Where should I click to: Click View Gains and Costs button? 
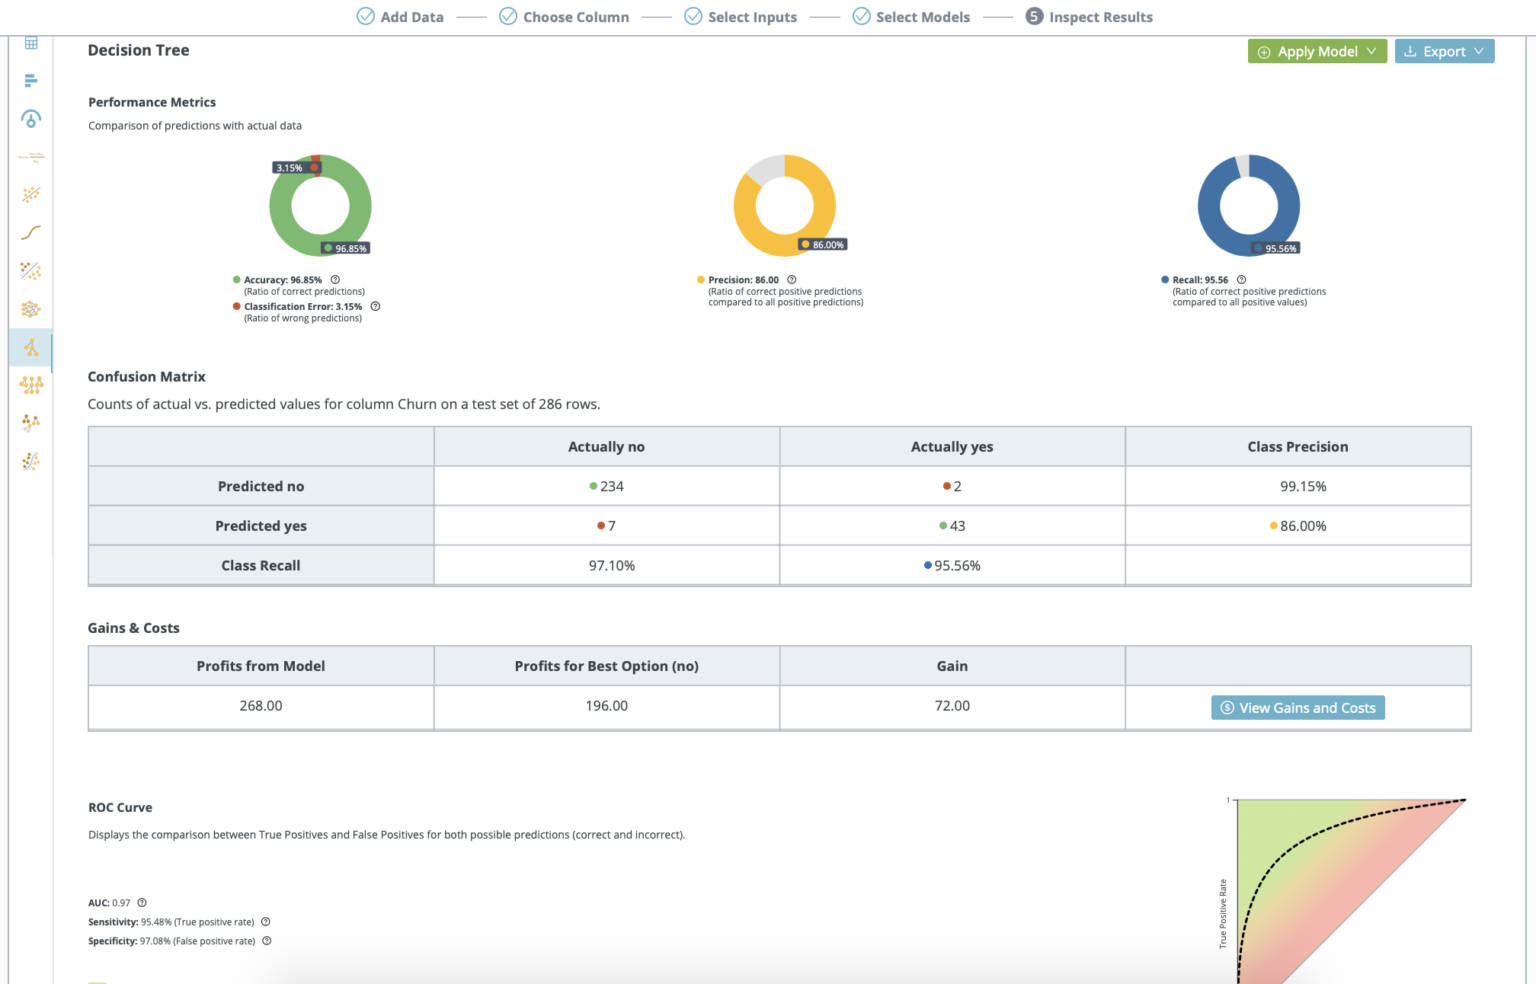pos(1298,708)
